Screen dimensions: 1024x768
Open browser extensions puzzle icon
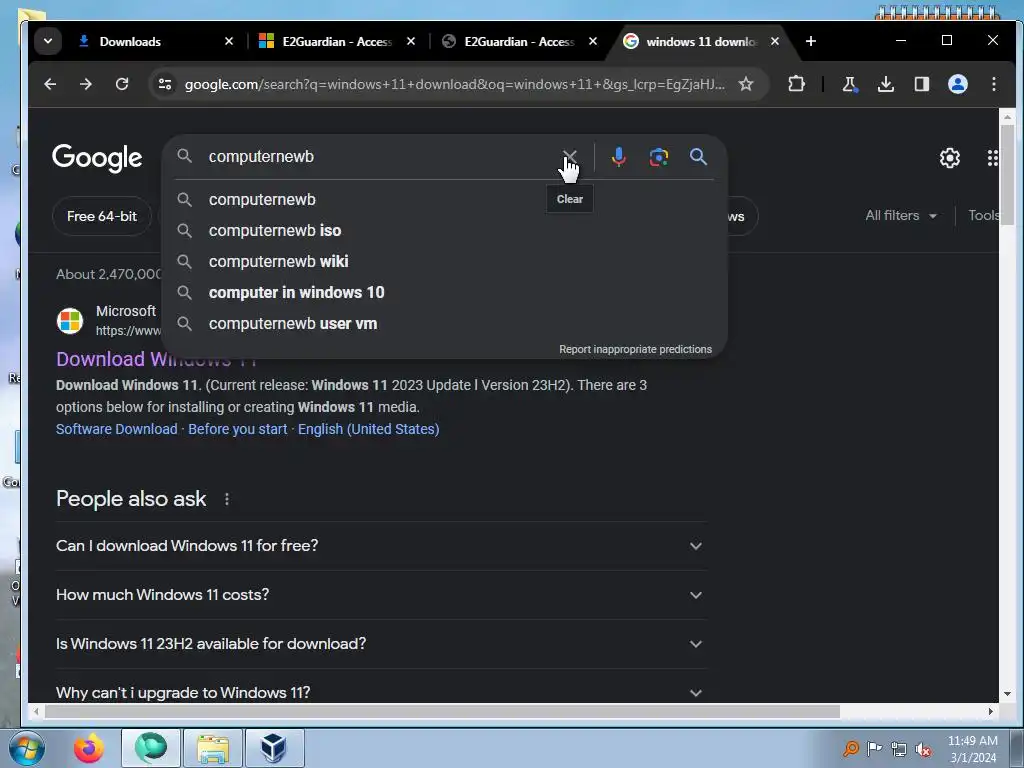tap(796, 84)
